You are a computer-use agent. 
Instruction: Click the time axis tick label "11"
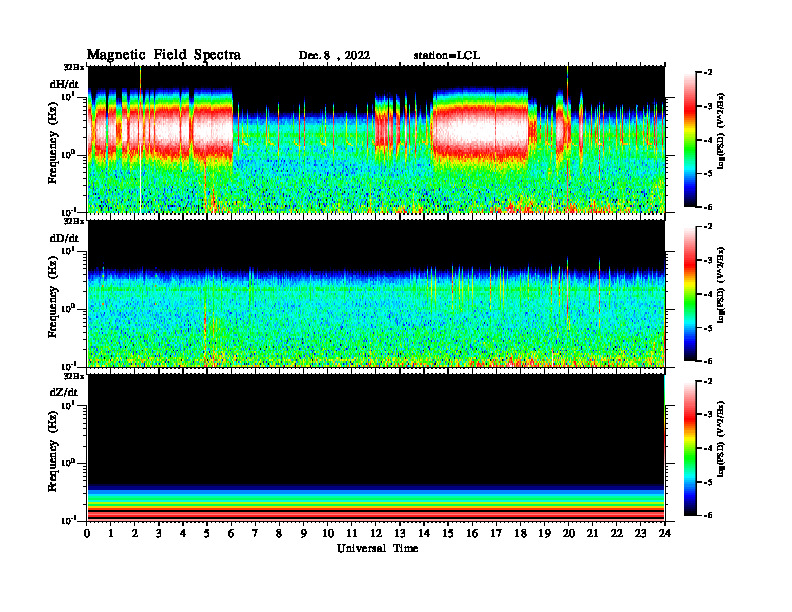[352, 533]
